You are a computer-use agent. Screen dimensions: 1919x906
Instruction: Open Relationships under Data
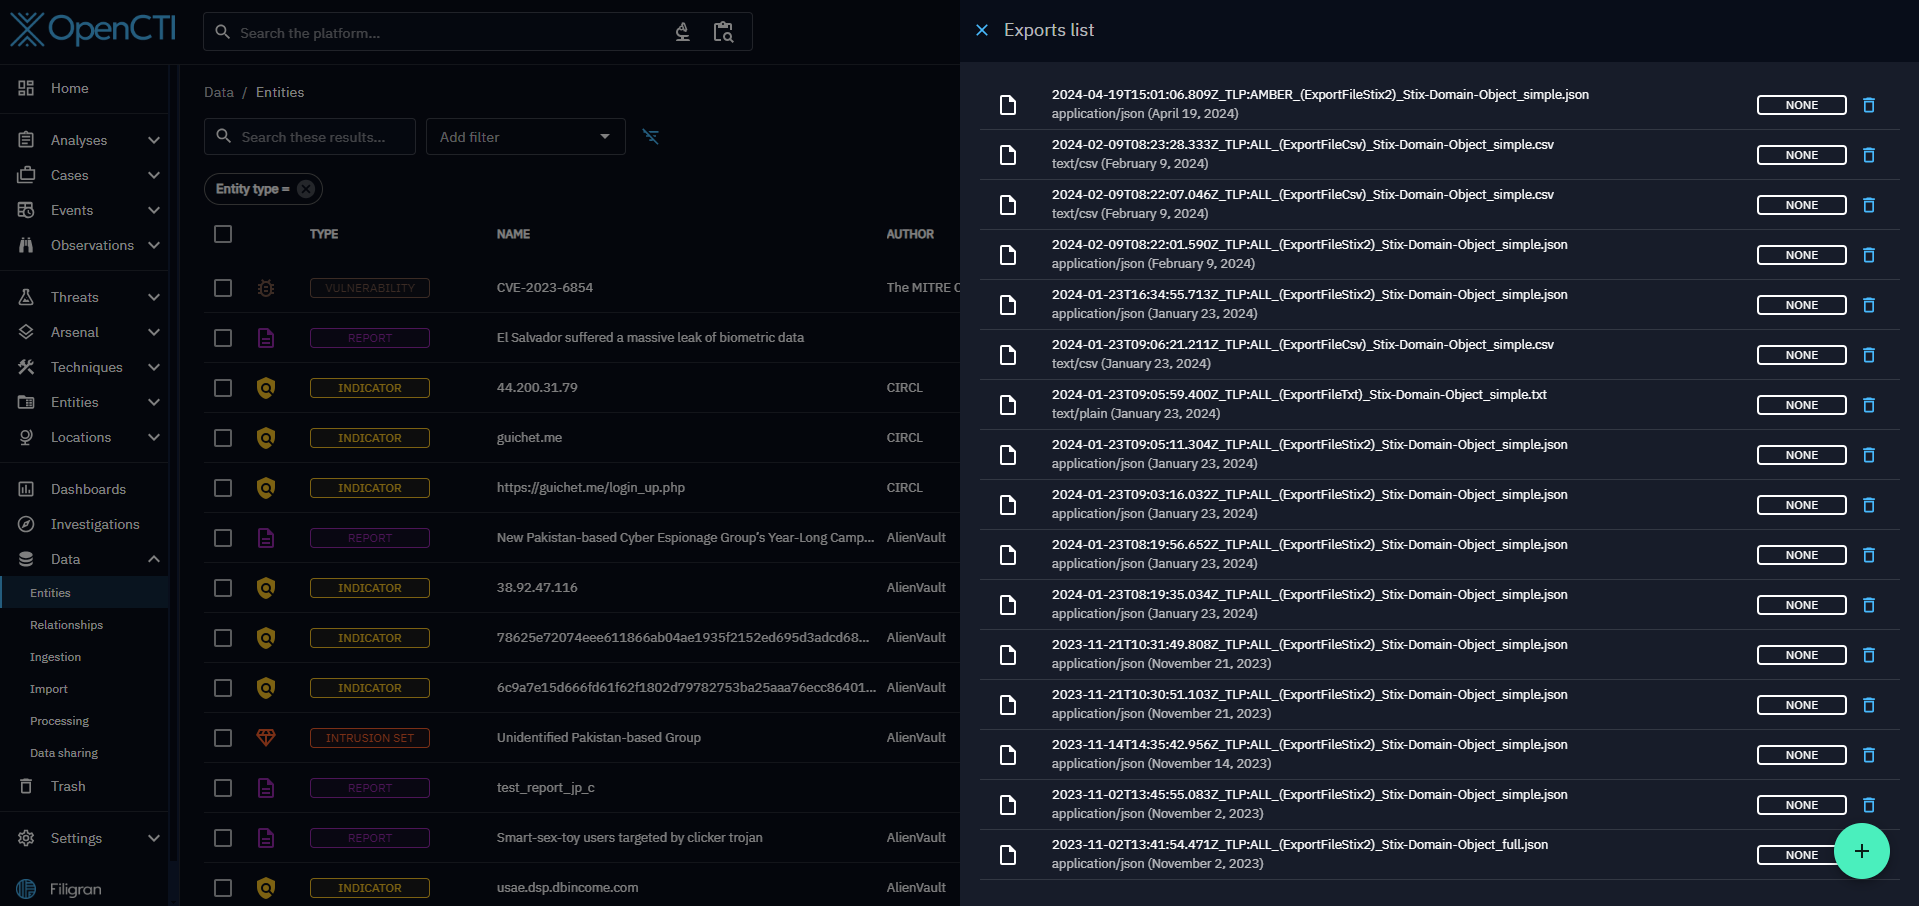tap(66, 625)
